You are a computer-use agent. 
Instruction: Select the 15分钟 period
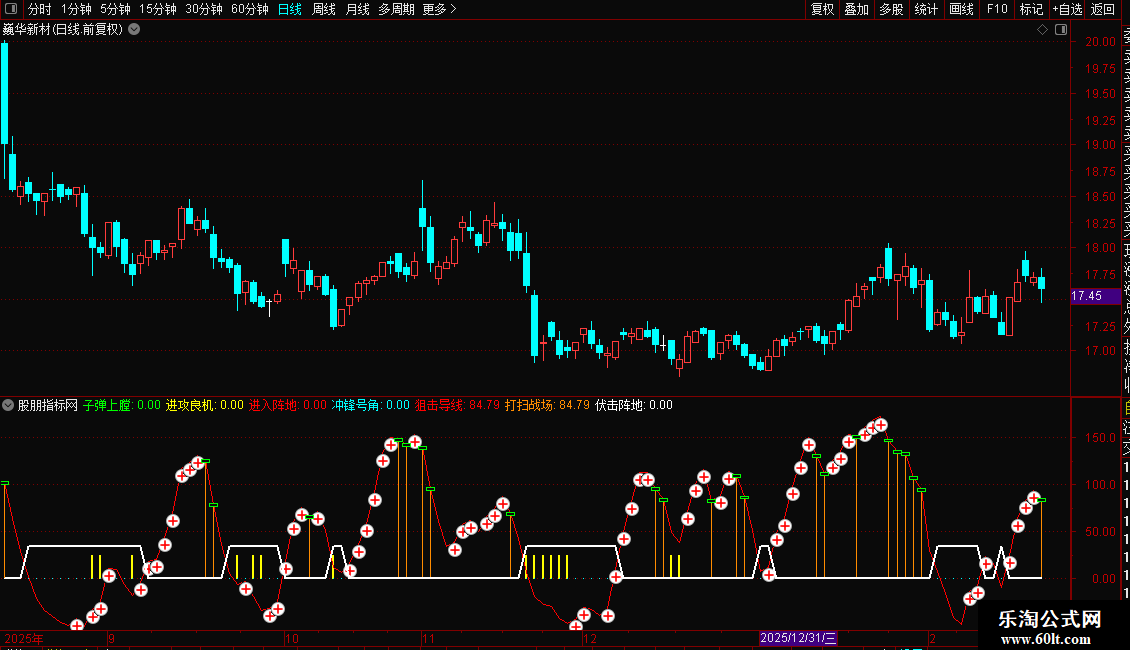[x=157, y=9]
